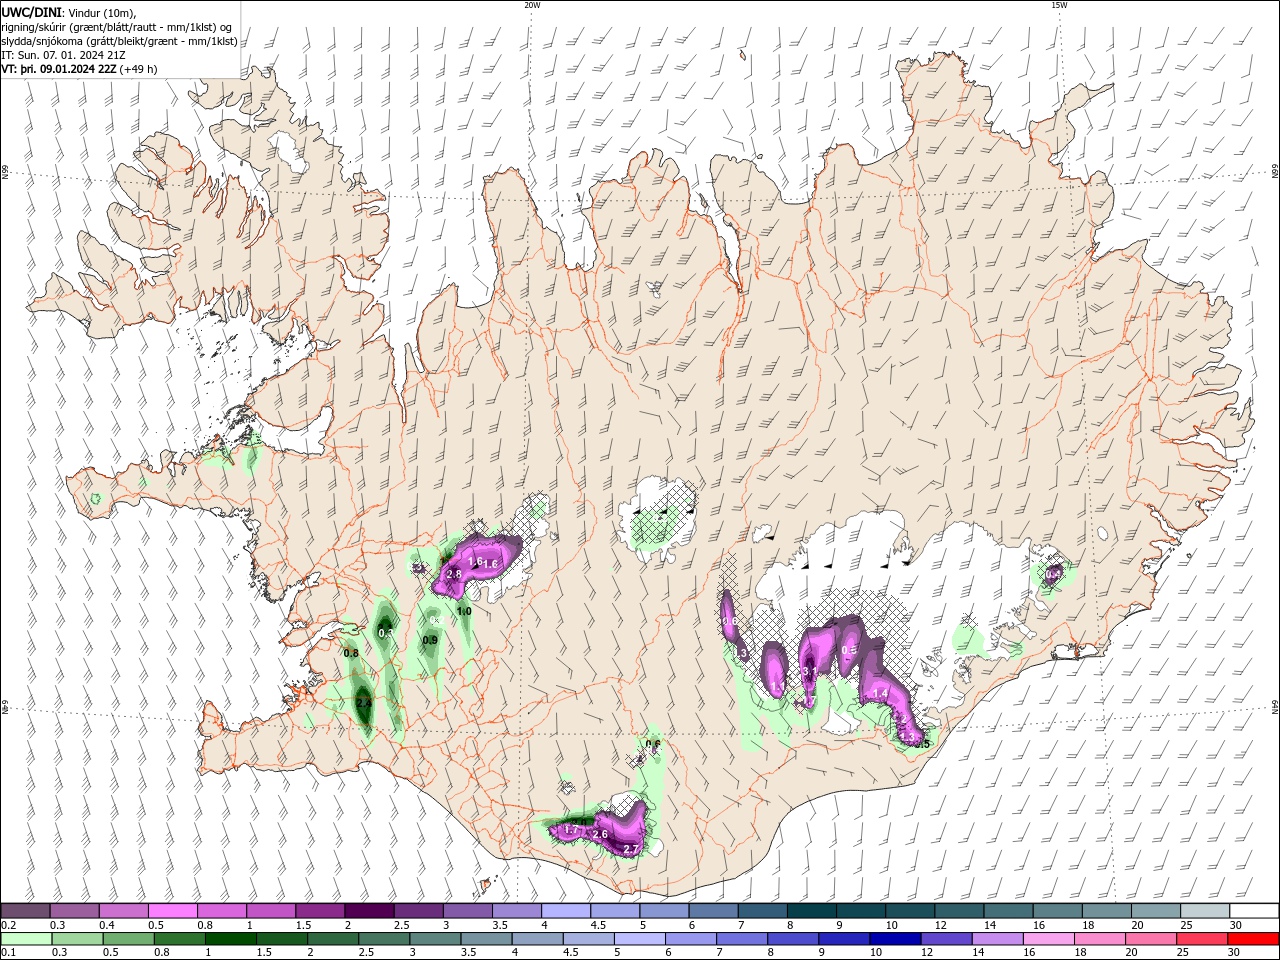This screenshot has width=1280, height=960.
Task: Click the violet rain swatch labelled 12
Action: 946,939
